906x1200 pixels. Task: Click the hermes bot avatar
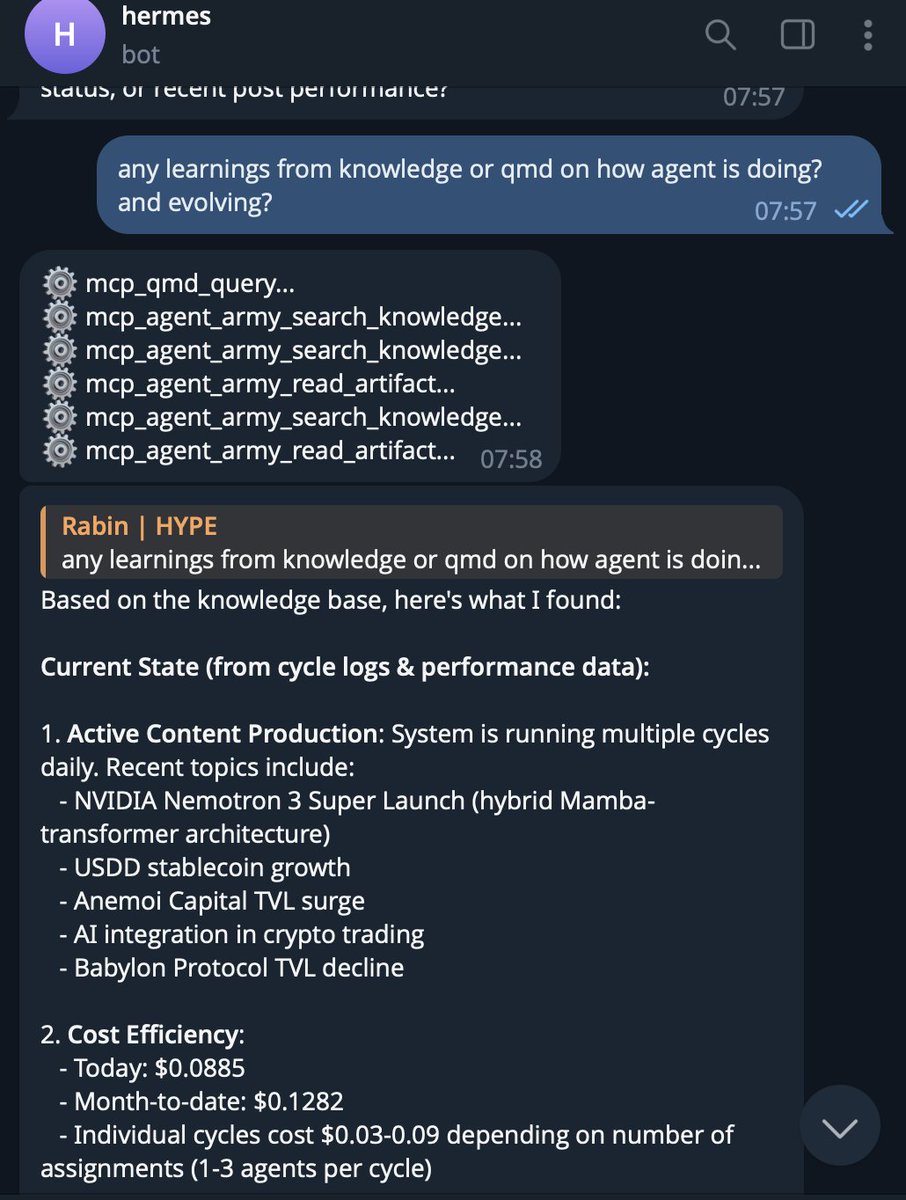coord(64,35)
